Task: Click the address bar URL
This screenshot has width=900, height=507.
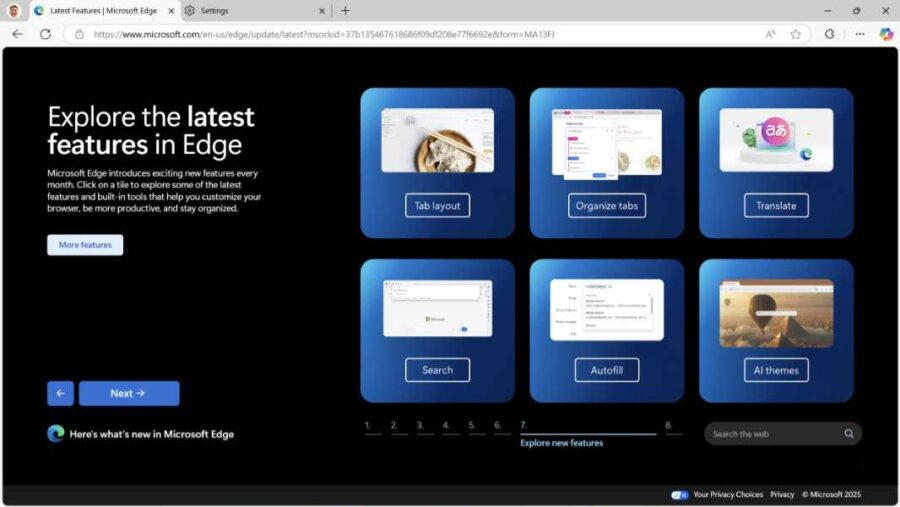Action: pyautogui.click(x=324, y=34)
